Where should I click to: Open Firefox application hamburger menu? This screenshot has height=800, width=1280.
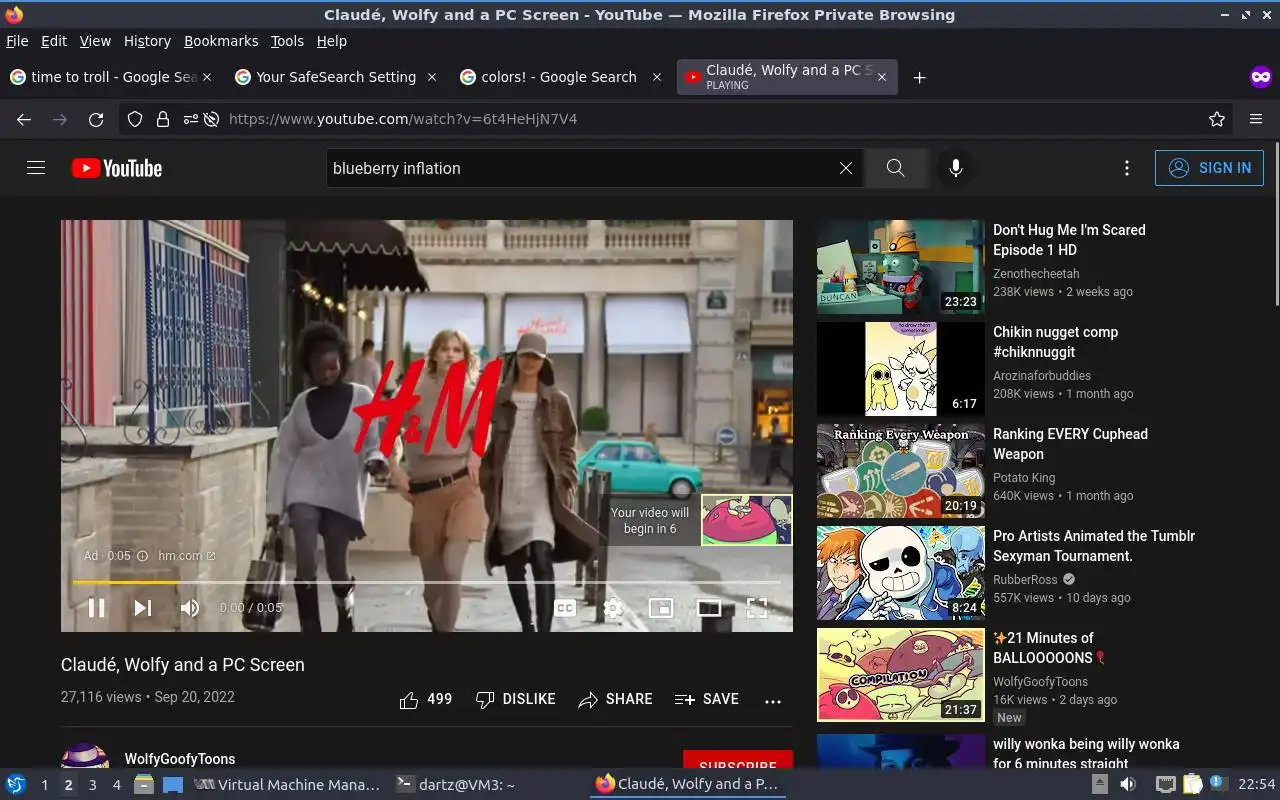pyautogui.click(x=1256, y=119)
